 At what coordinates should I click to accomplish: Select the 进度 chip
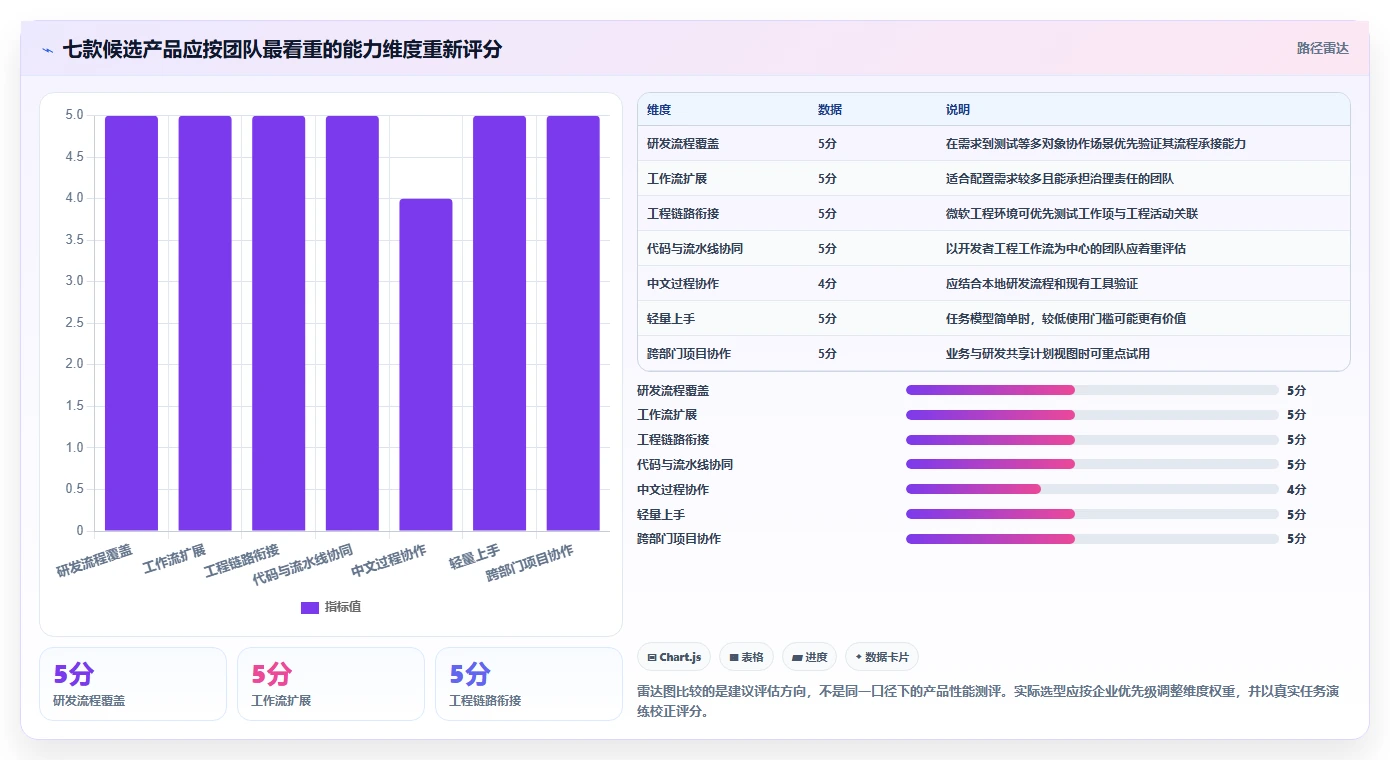tap(809, 657)
